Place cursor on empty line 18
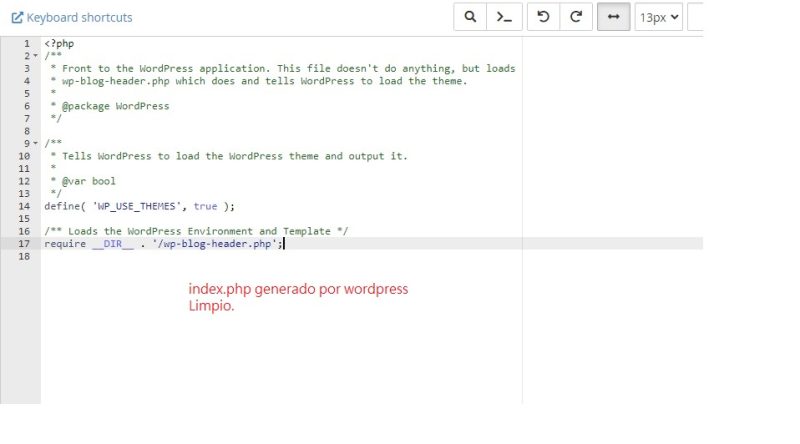The image size is (800, 444). [200, 257]
